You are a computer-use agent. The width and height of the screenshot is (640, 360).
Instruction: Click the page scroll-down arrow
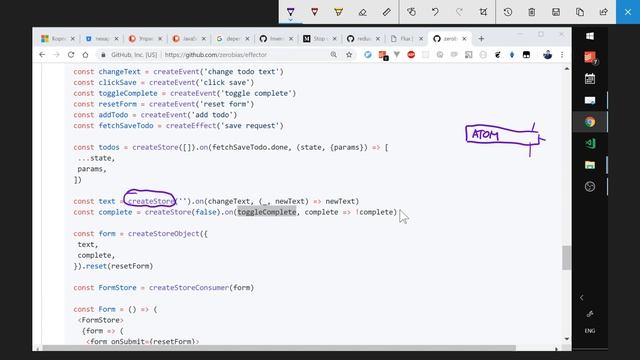(x=567, y=339)
